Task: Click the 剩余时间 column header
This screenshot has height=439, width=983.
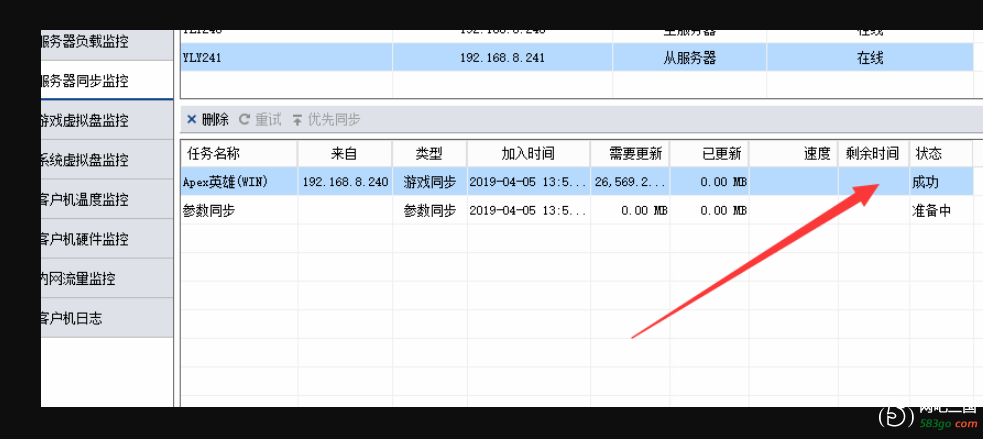Action: point(874,153)
